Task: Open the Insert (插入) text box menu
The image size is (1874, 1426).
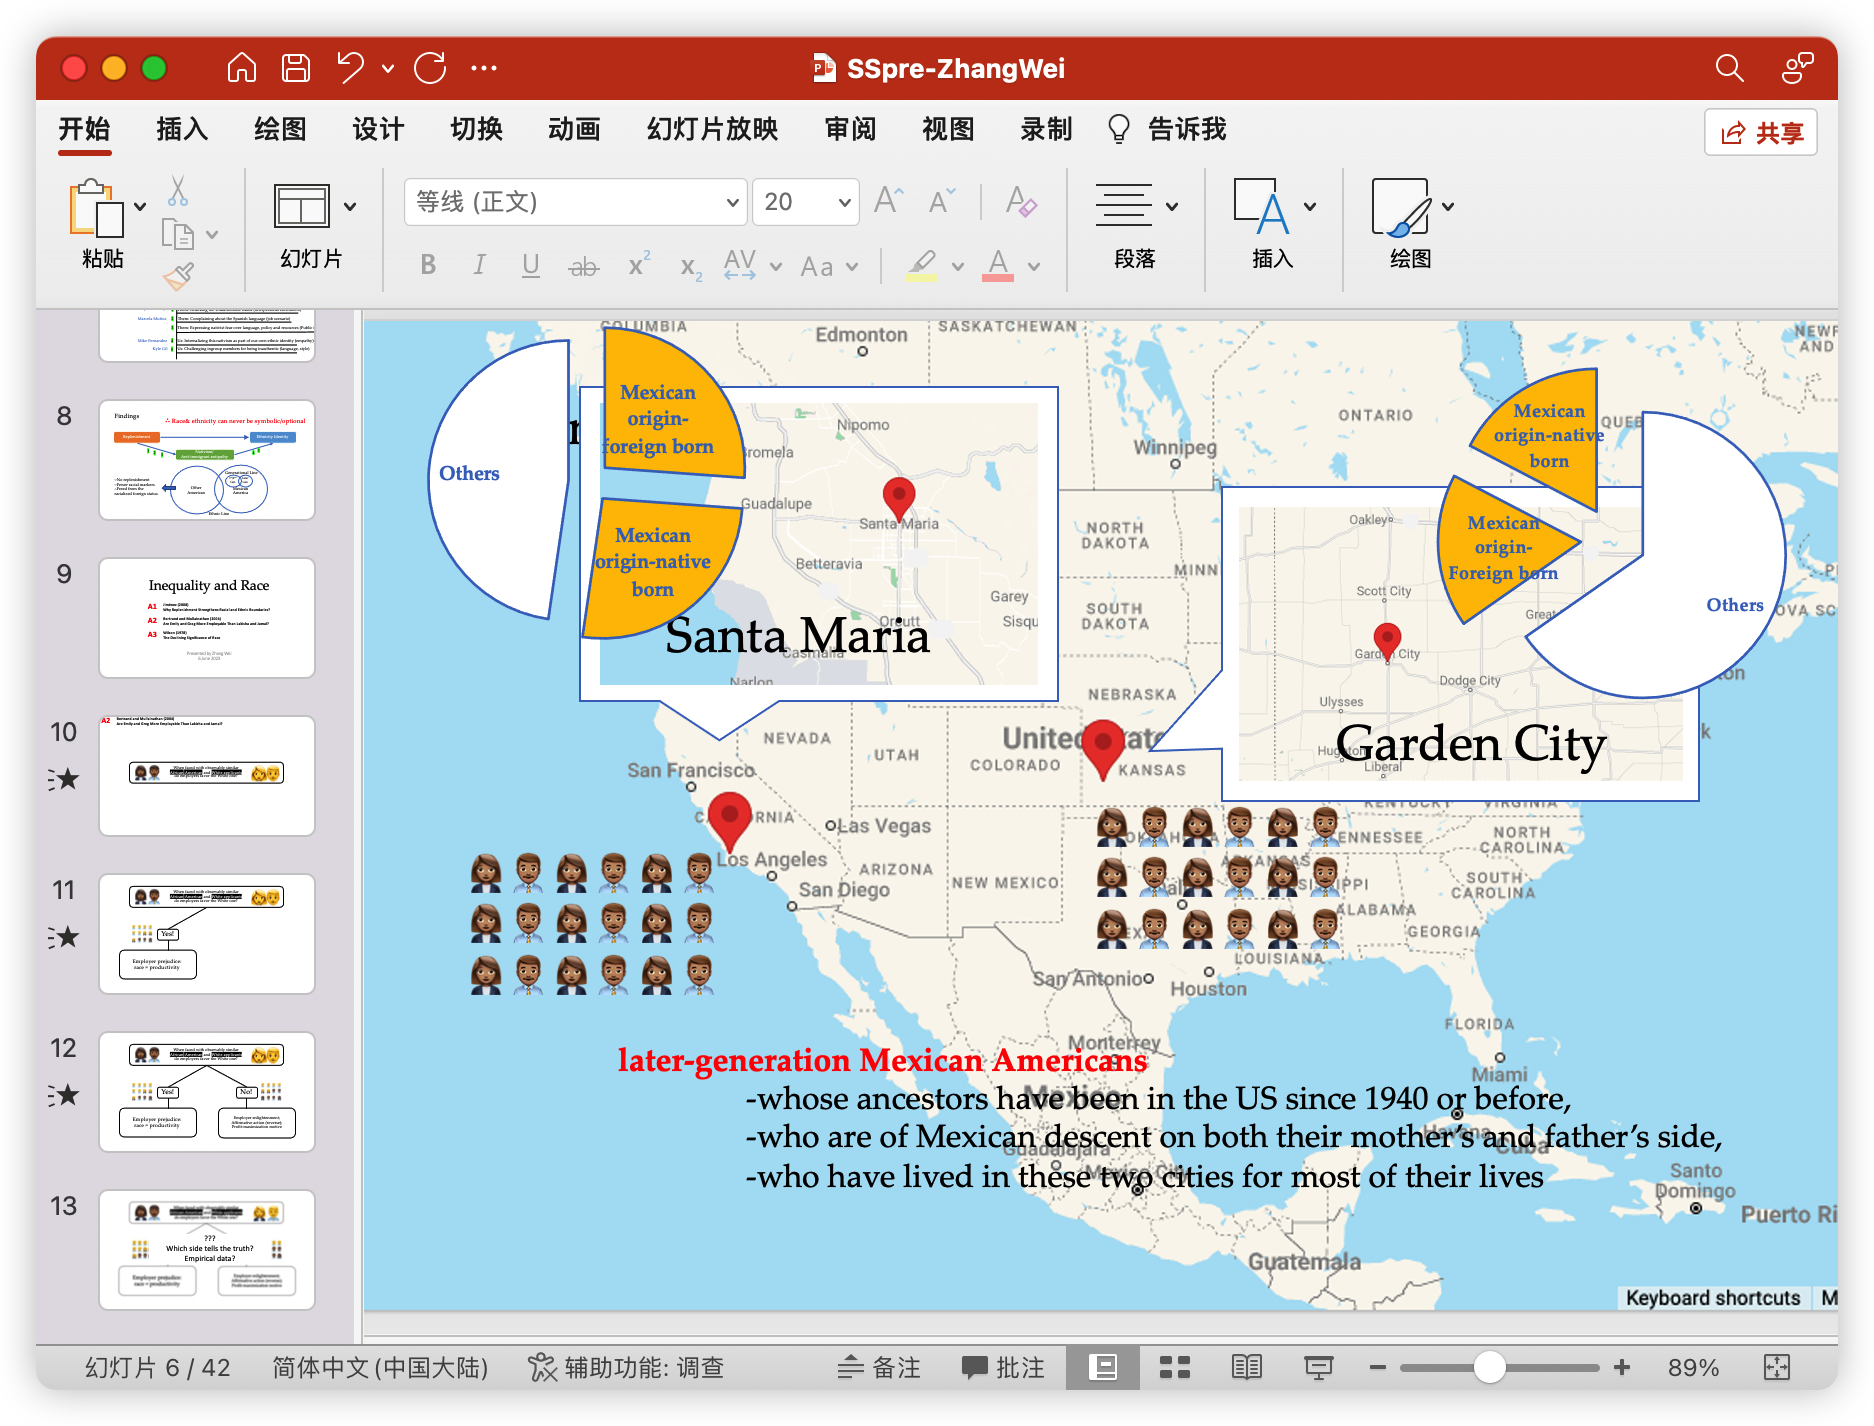Action: tap(1273, 226)
